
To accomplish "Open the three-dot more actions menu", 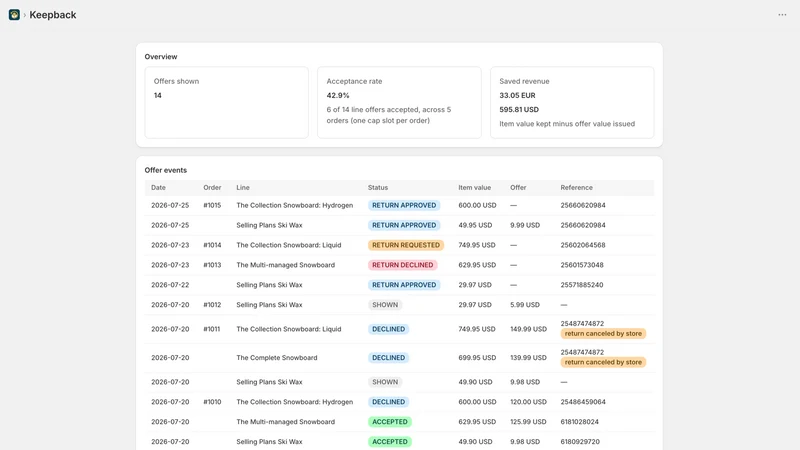I will [782, 15].
